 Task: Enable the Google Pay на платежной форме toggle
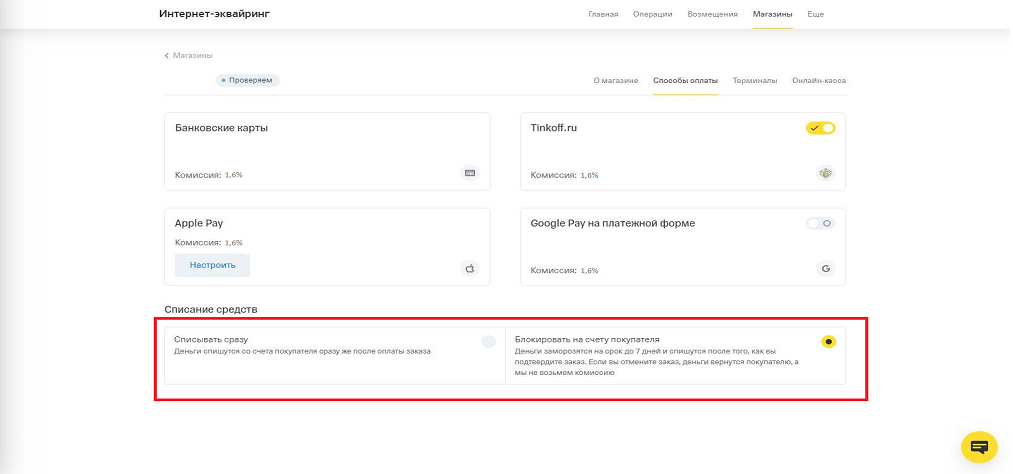(820, 223)
